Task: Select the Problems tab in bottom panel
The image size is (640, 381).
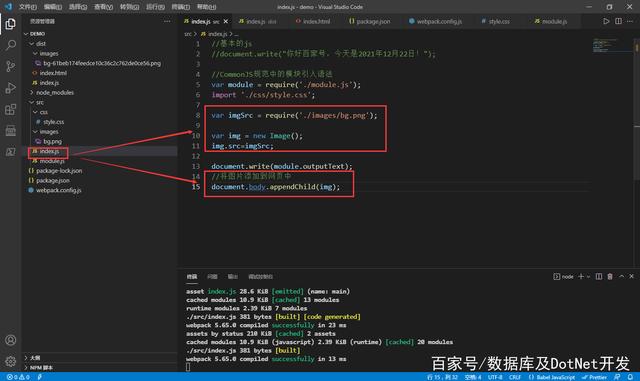Action: point(212,277)
